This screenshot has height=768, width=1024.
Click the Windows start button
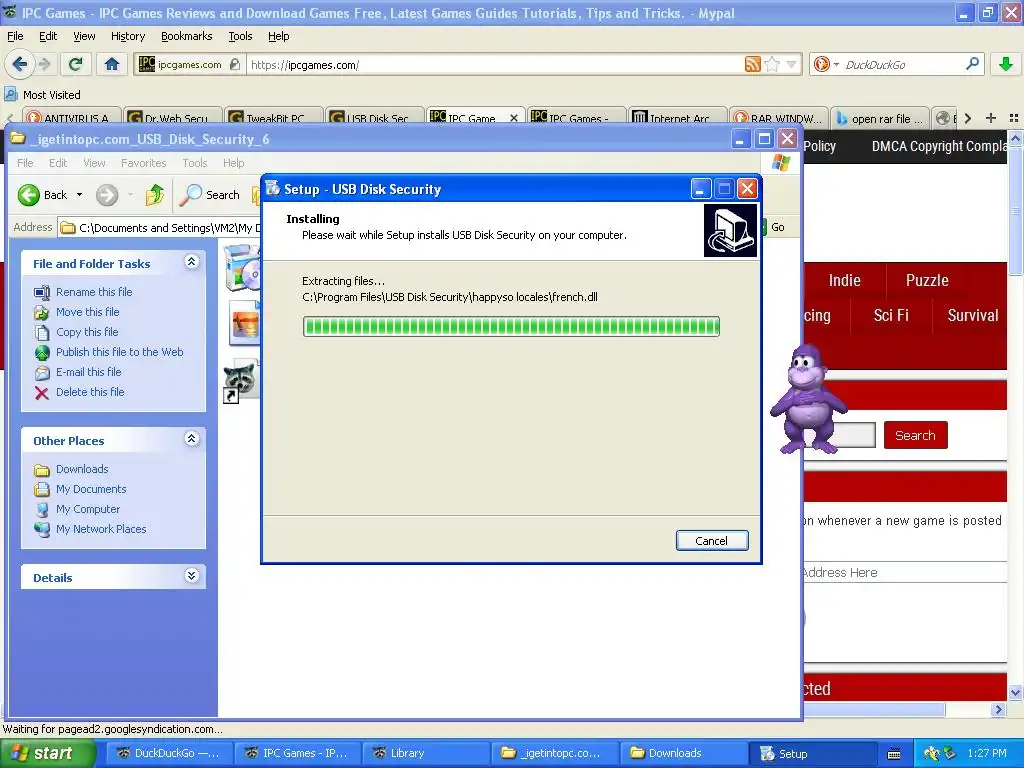tap(46, 754)
